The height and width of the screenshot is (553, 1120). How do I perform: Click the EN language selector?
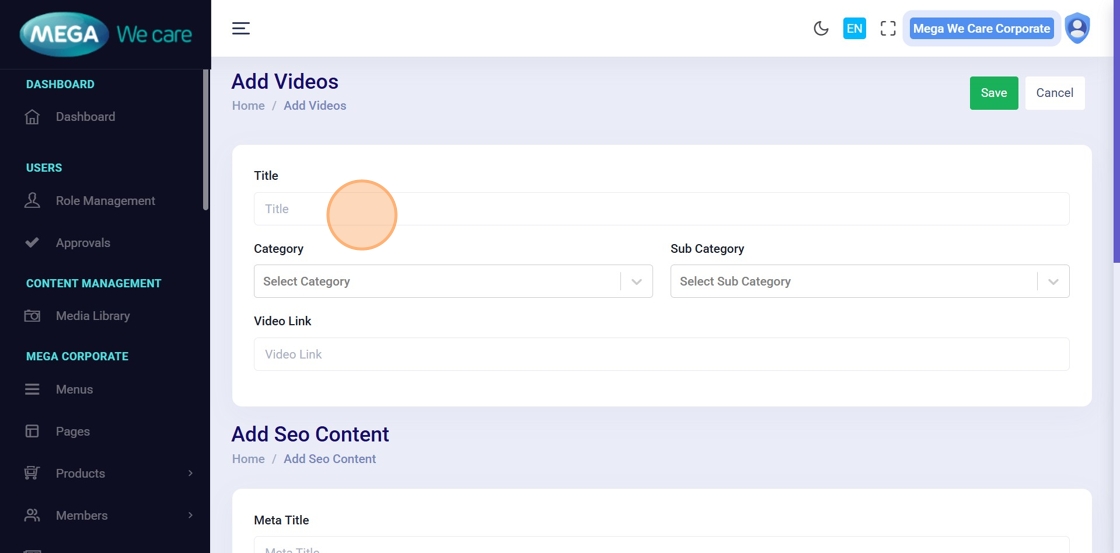pyautogui.click(x=854, y=28)
